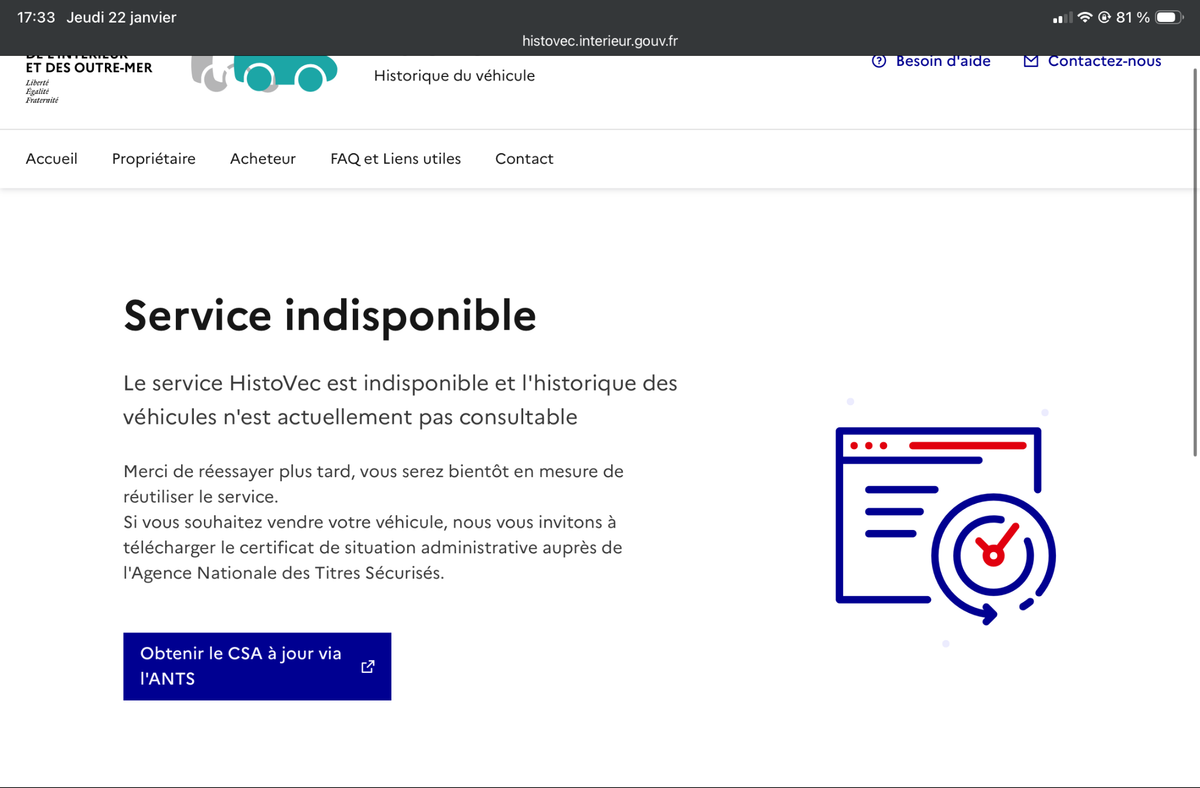This screenshot has height=788, width=1200.
Task: Tap the Wi-Fi status icon
Action: click(x=1085, y=18)
